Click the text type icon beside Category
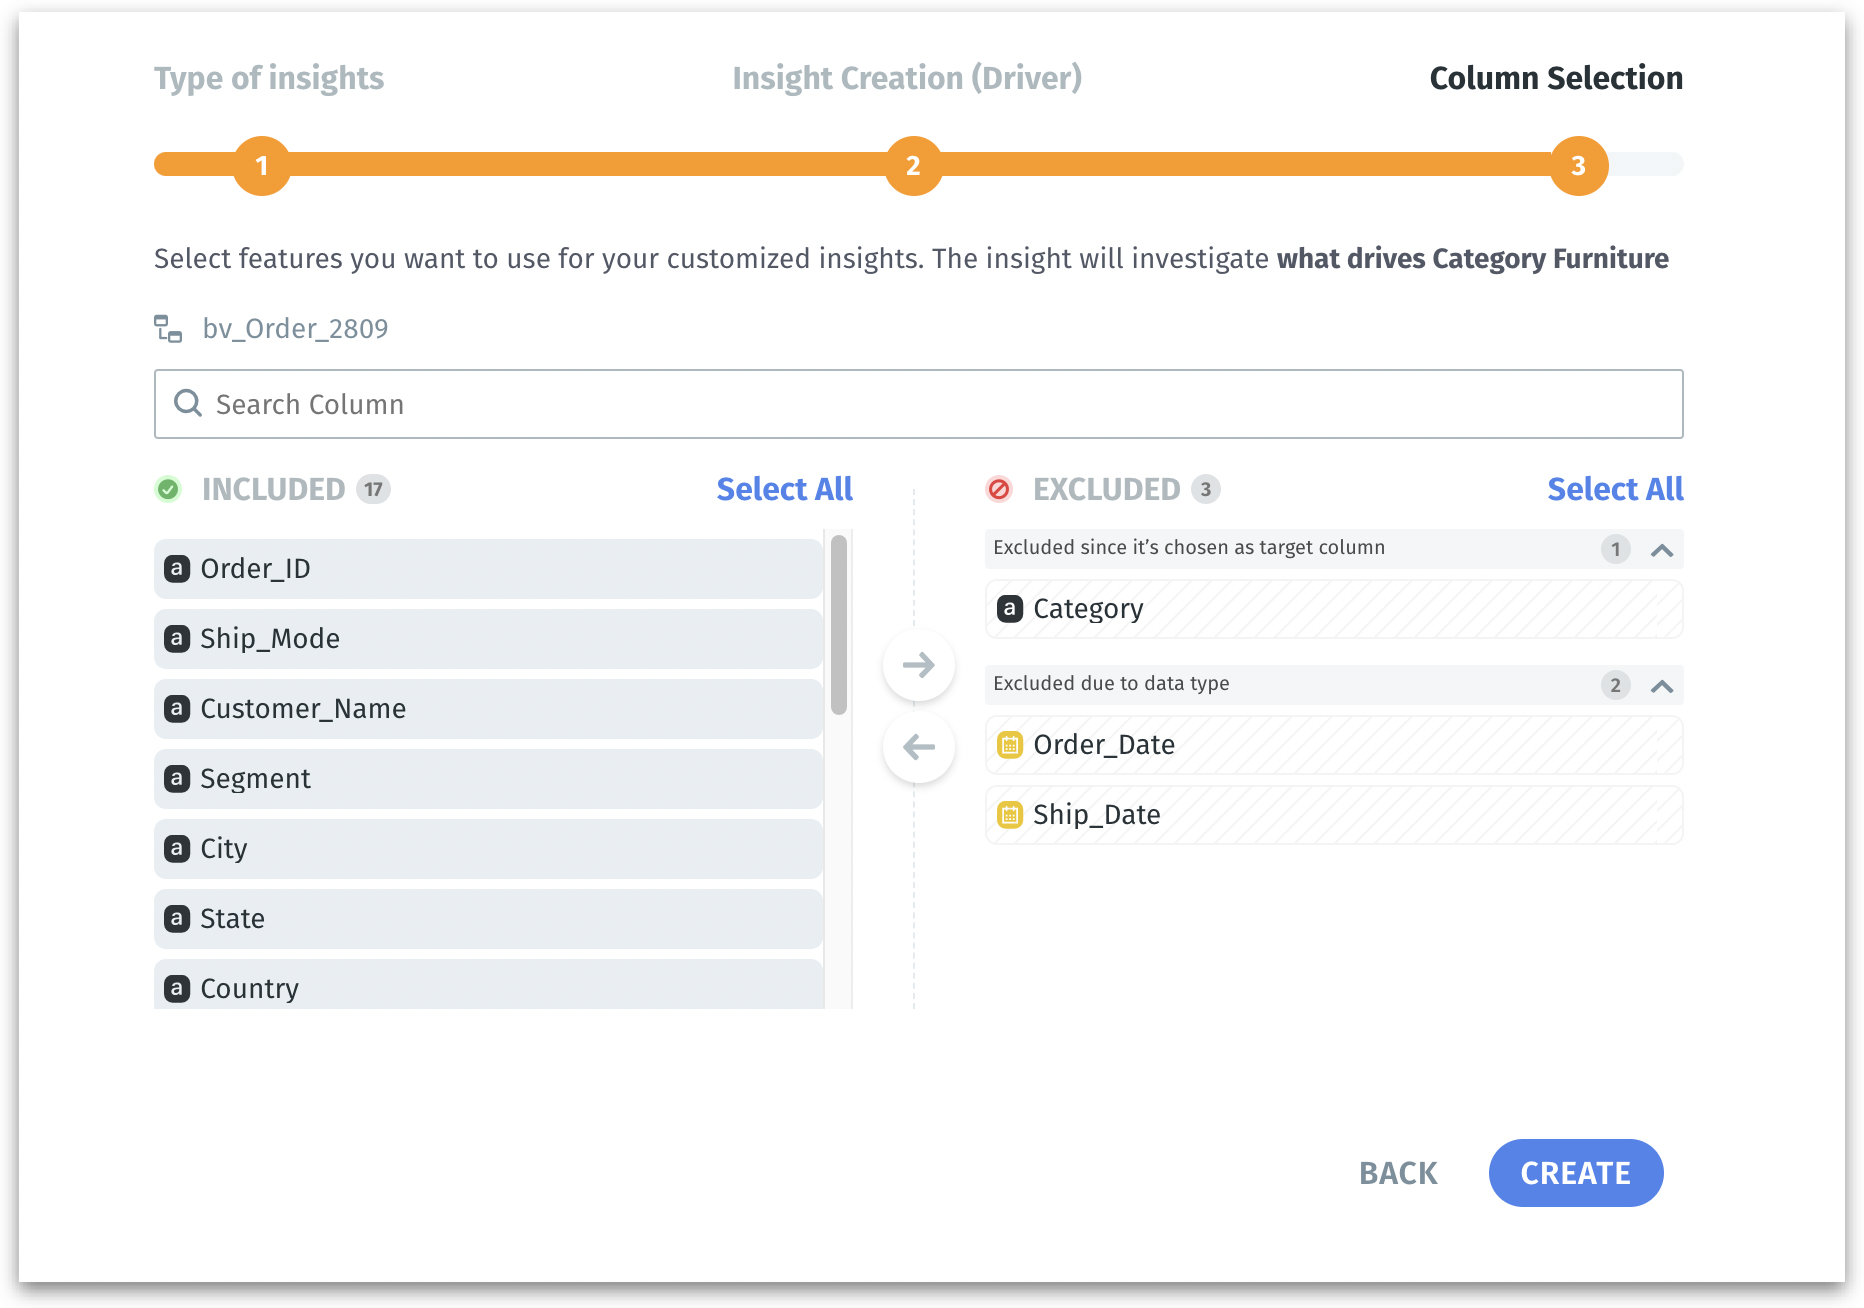 point(1010,608)
